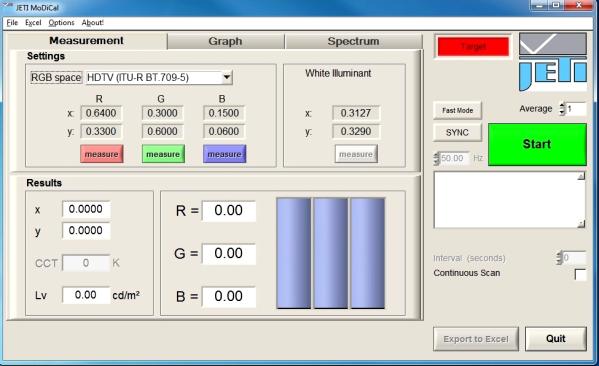Toggle Fast Mode button

pyautogui.click(x=457, y=110)
